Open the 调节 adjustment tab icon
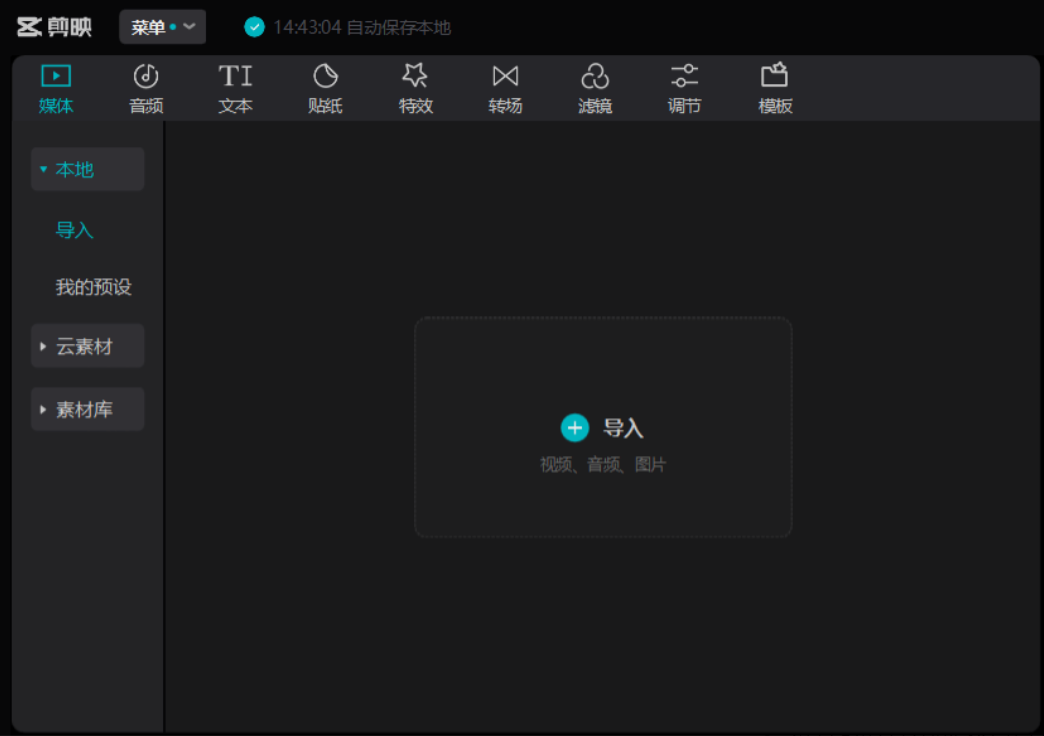The height and width of the screenshot is (736, 1044). coord(684,76)
